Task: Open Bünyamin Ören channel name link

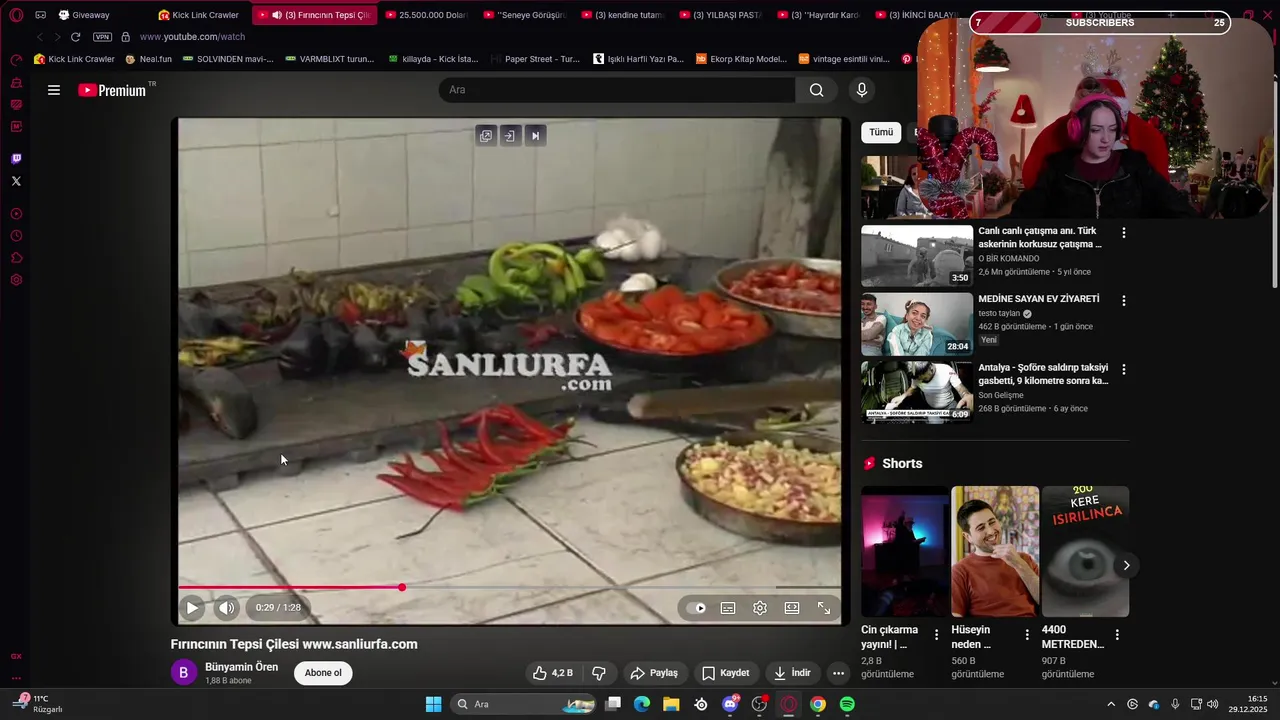Action: point(241,667)
